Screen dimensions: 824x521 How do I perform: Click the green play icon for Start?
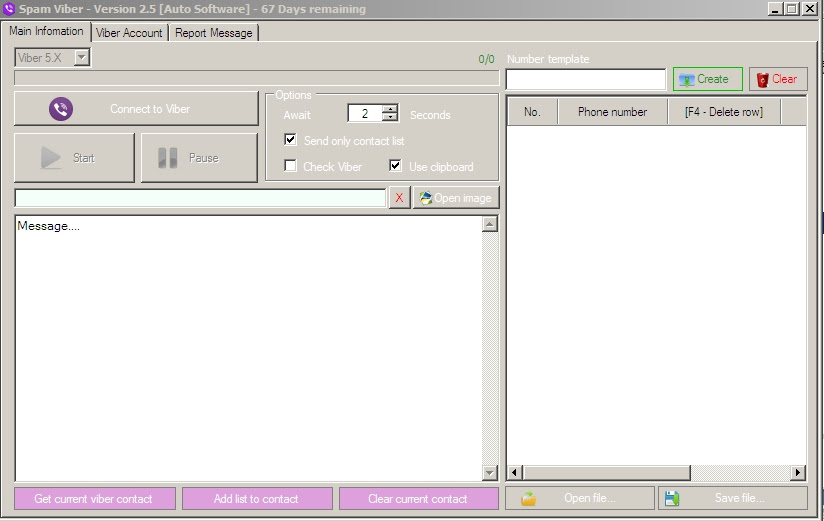[51, 158]
